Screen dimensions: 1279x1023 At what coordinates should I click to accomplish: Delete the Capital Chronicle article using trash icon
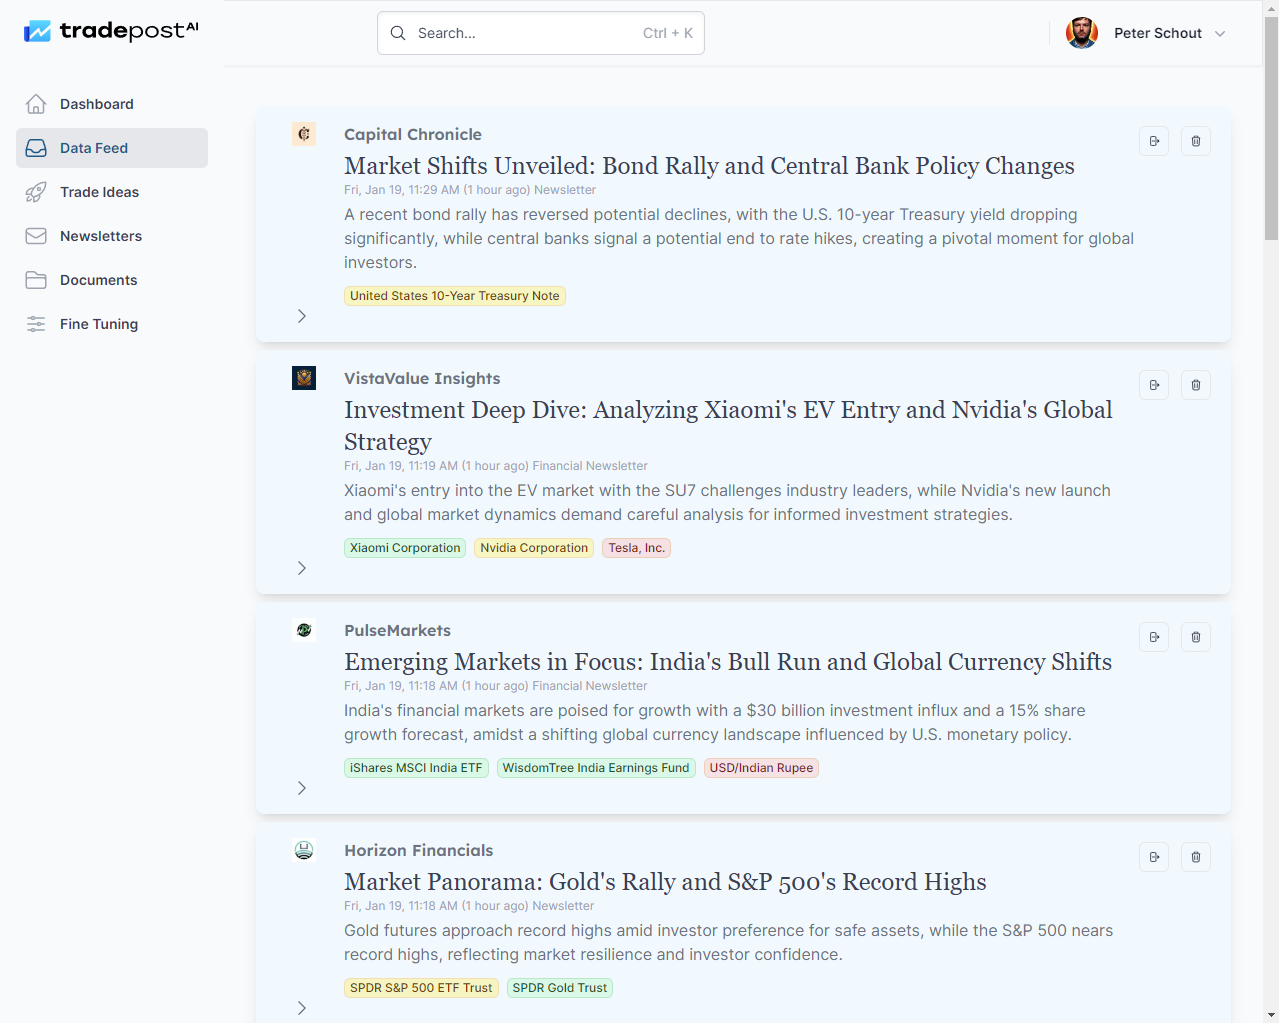pyautogui.click(x=1195, y=141)
